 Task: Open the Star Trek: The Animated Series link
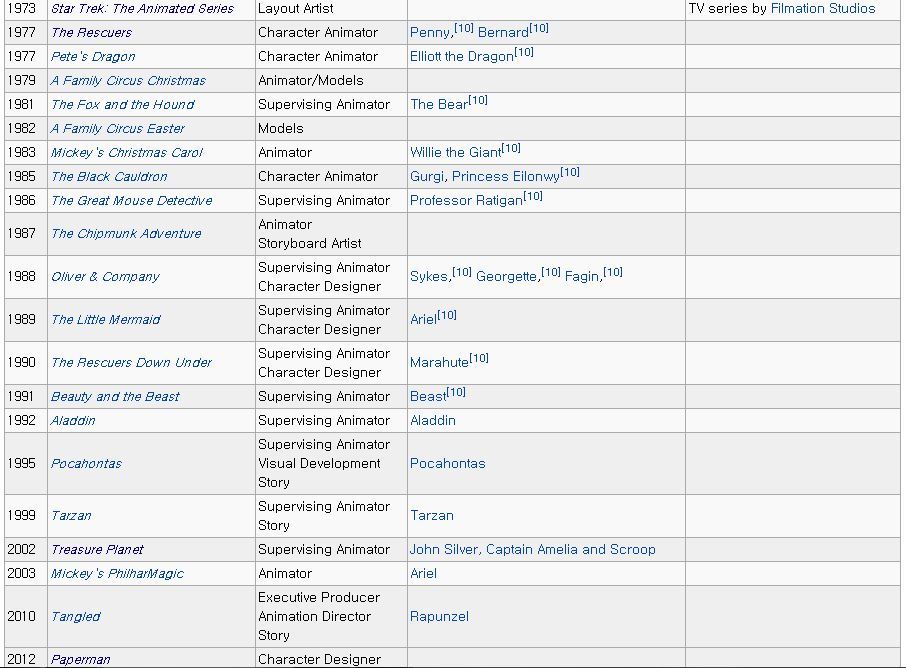[142, 9]
